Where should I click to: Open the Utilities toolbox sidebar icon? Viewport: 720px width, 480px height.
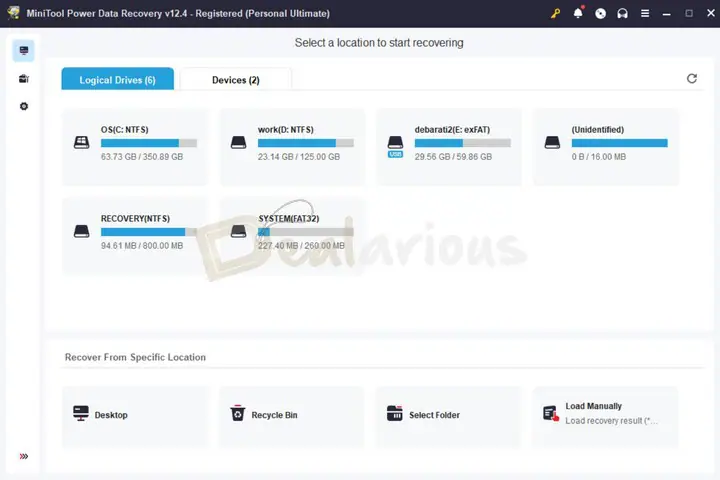[x=24, y=79]
